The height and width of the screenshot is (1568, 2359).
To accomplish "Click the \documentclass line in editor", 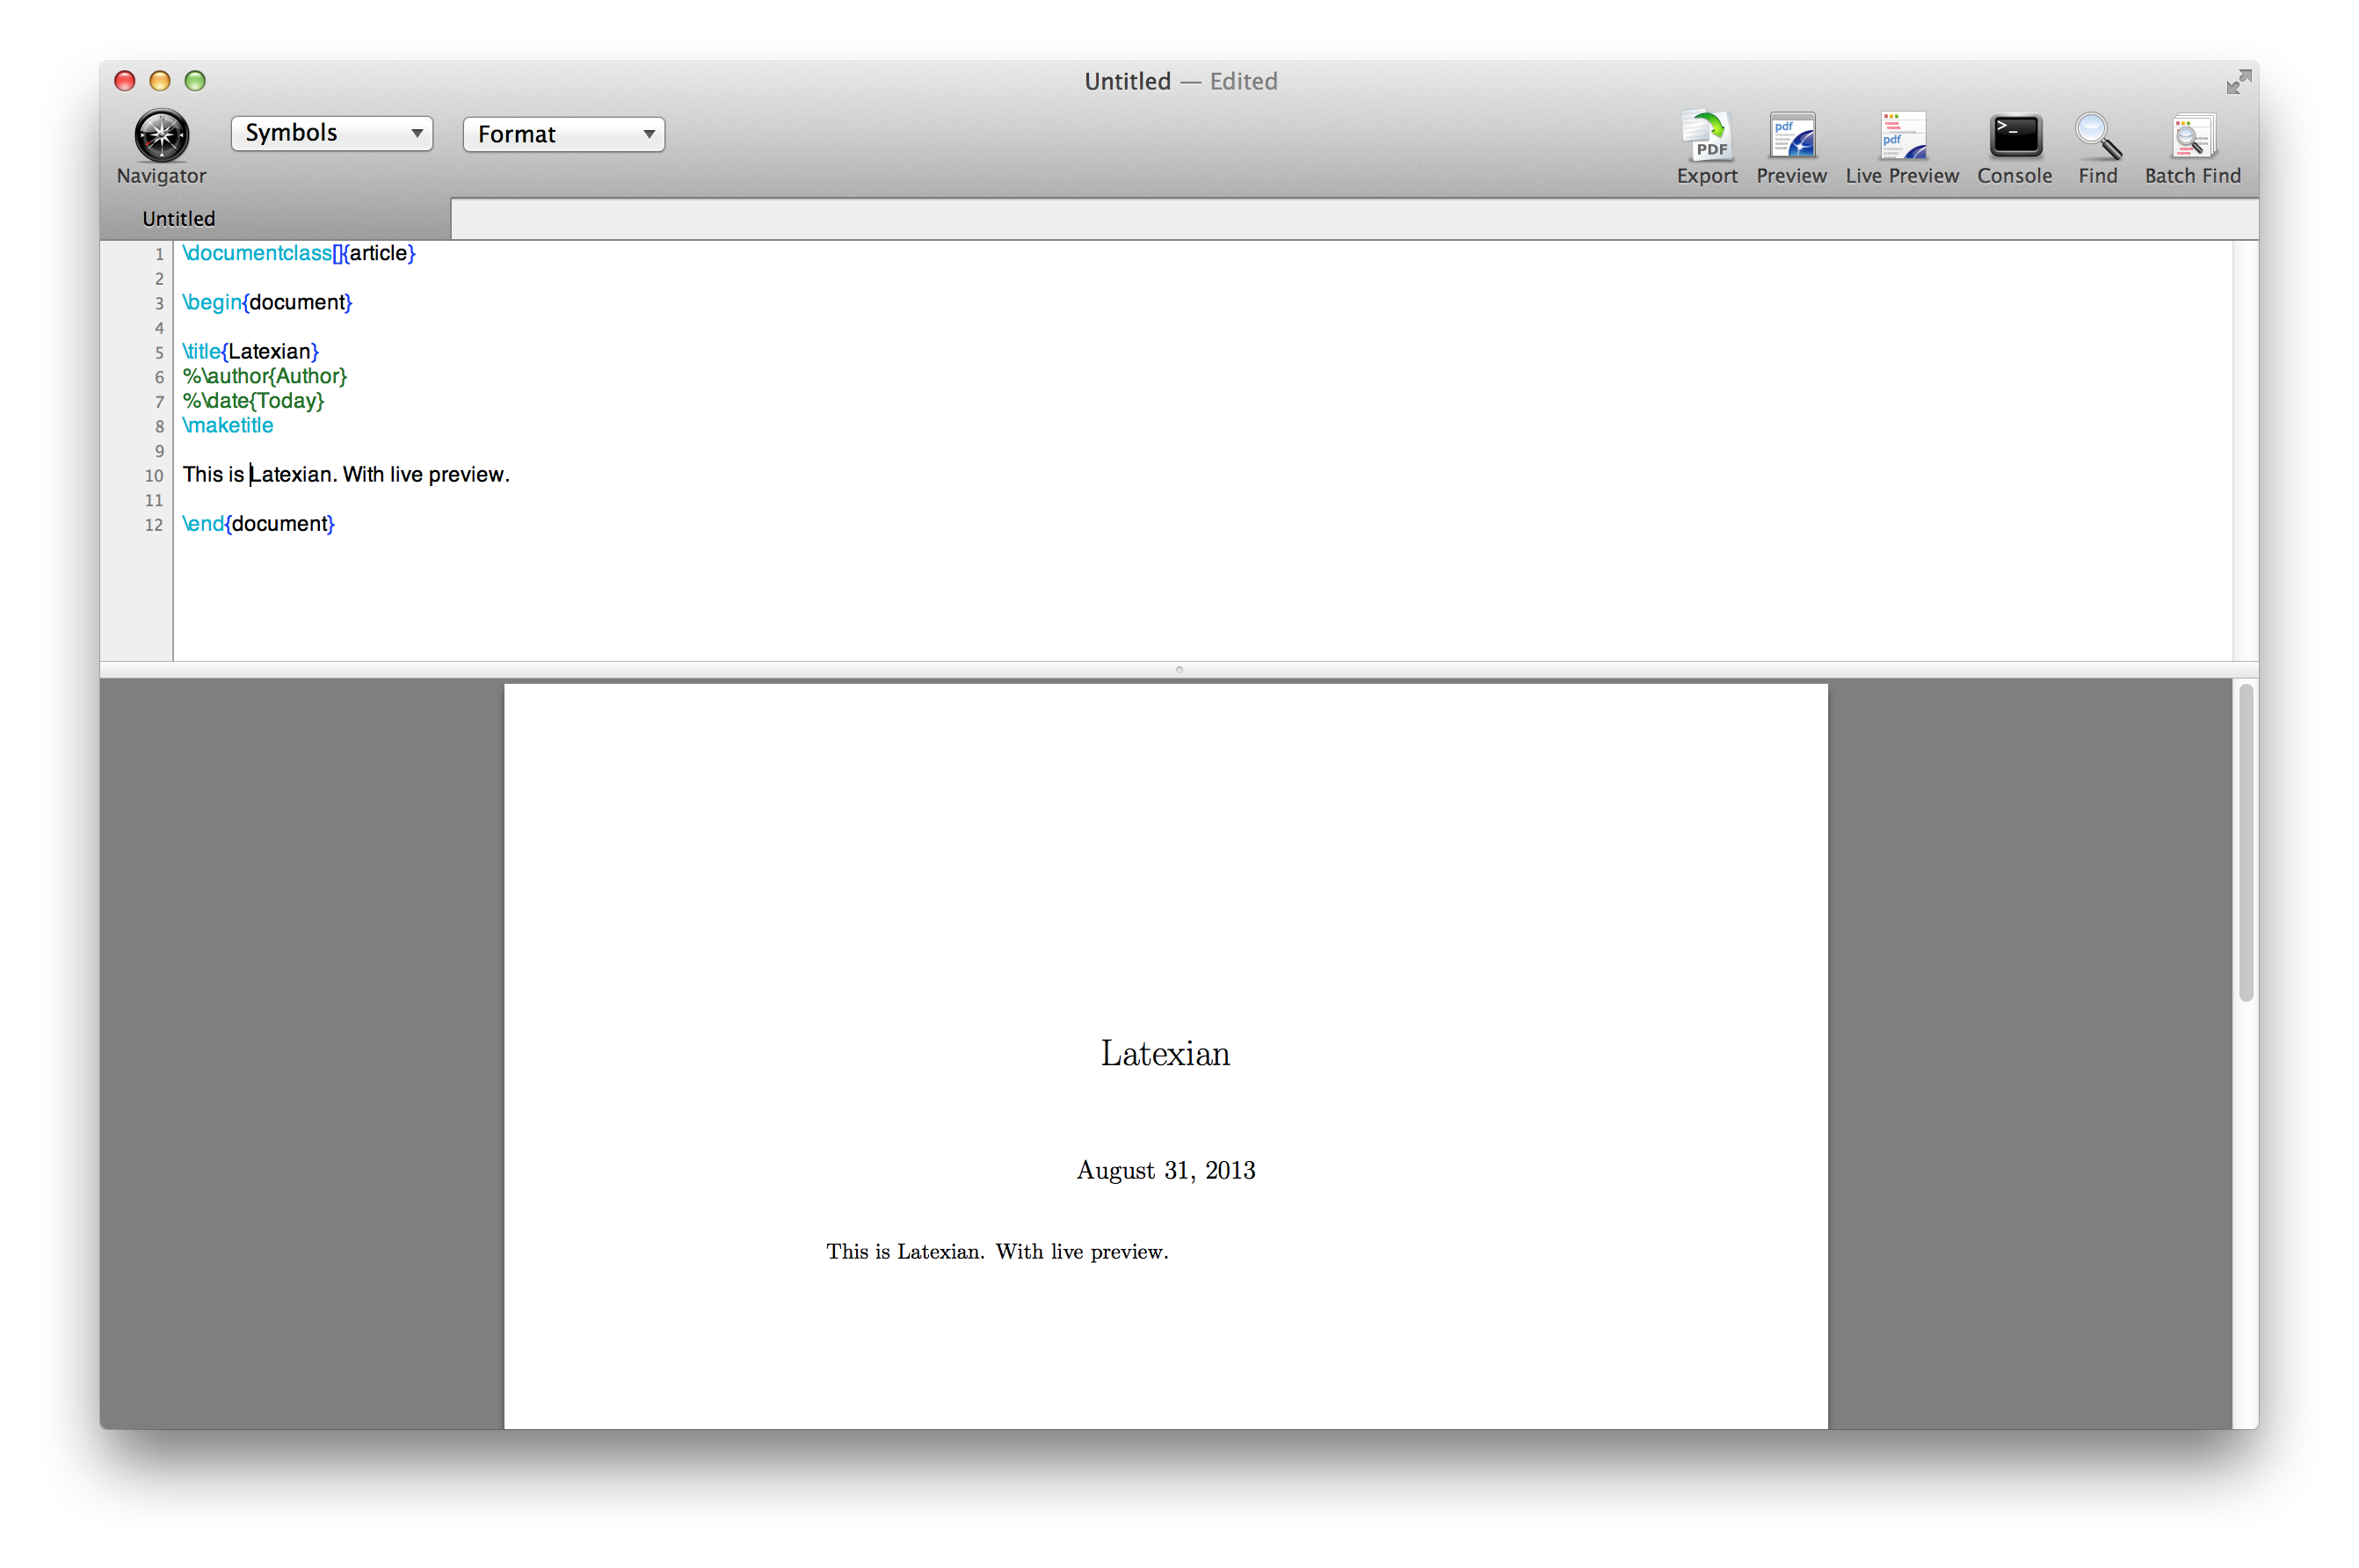I will point(298,253).
